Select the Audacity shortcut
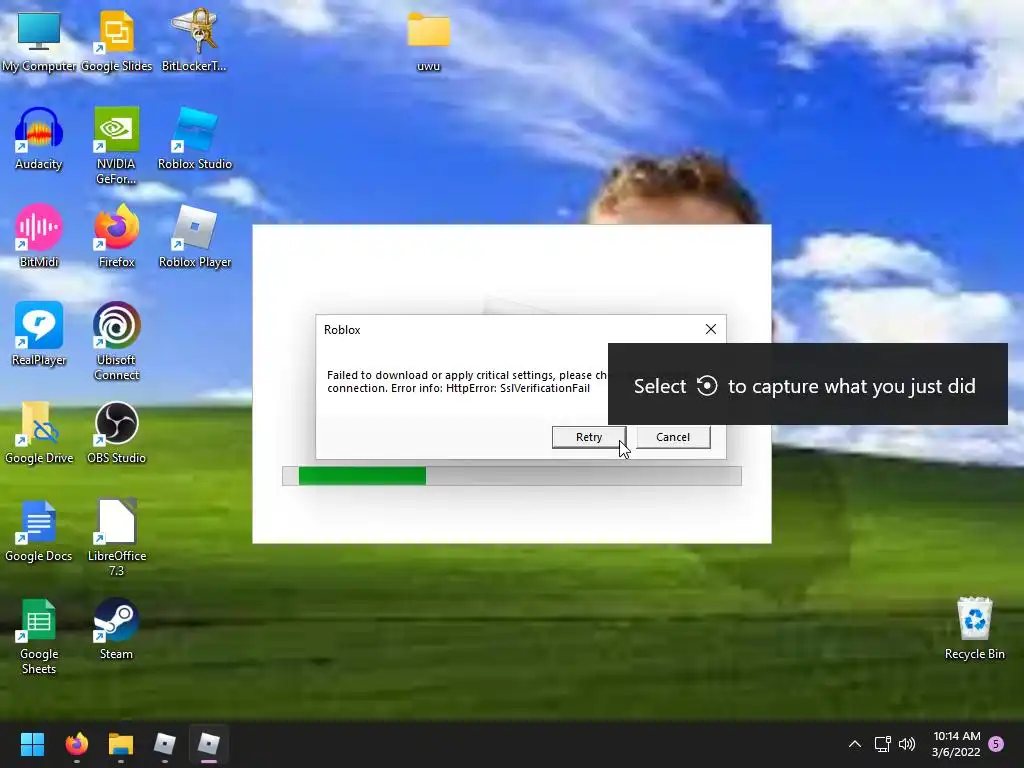The image size is (1024, 768). click(x=39, y=138)
